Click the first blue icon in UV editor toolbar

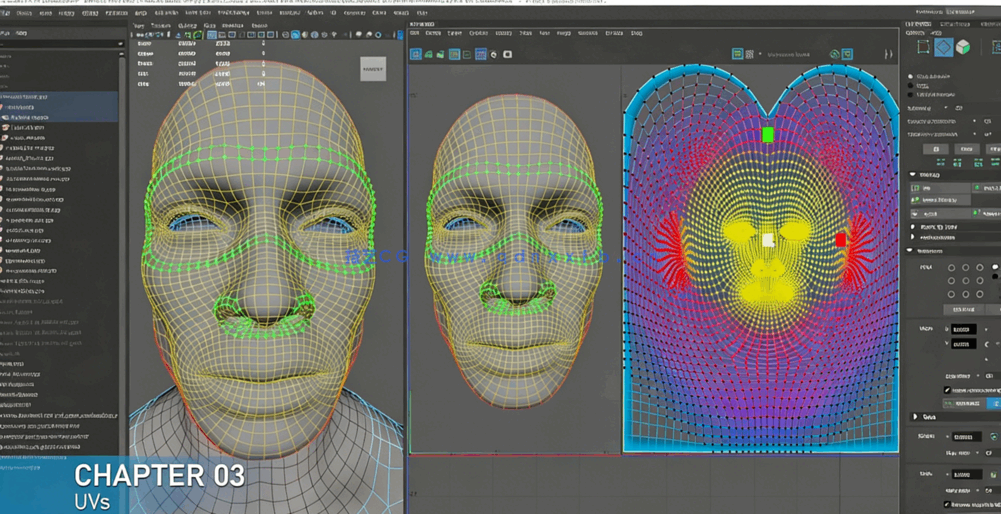[x=416, y=54]
